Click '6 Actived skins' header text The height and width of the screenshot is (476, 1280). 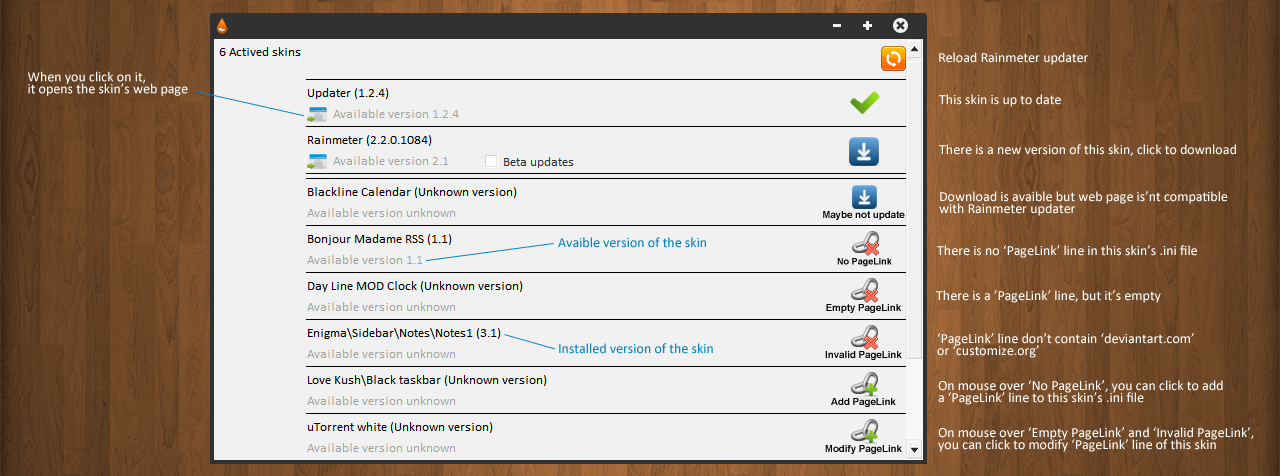[x=260, y=51]
